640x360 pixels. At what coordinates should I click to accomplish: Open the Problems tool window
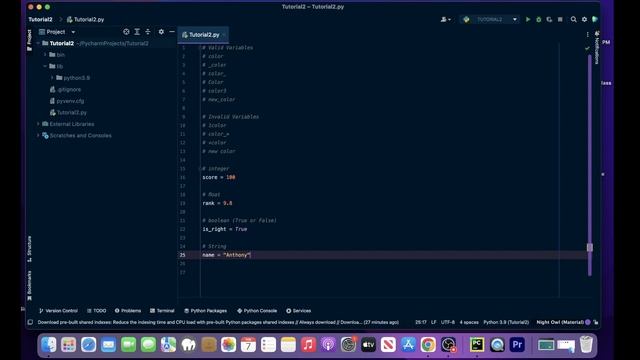point(128,311)
